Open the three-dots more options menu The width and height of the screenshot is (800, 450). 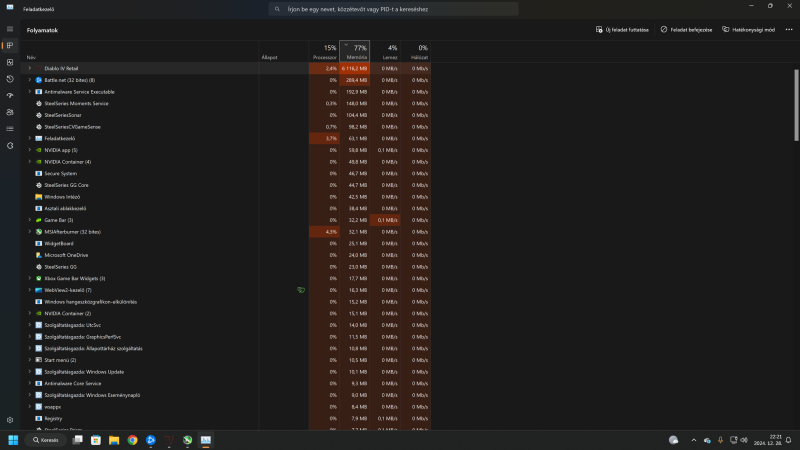789,30
